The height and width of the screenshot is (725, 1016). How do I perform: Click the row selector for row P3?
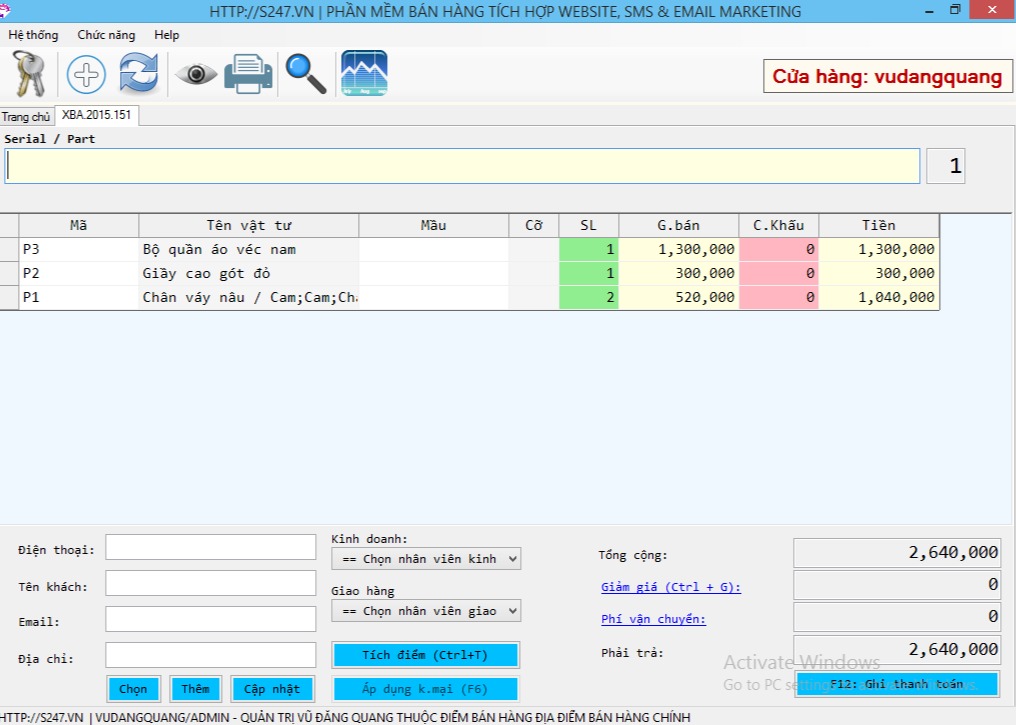pyautogui.click(x=9, y=249)
